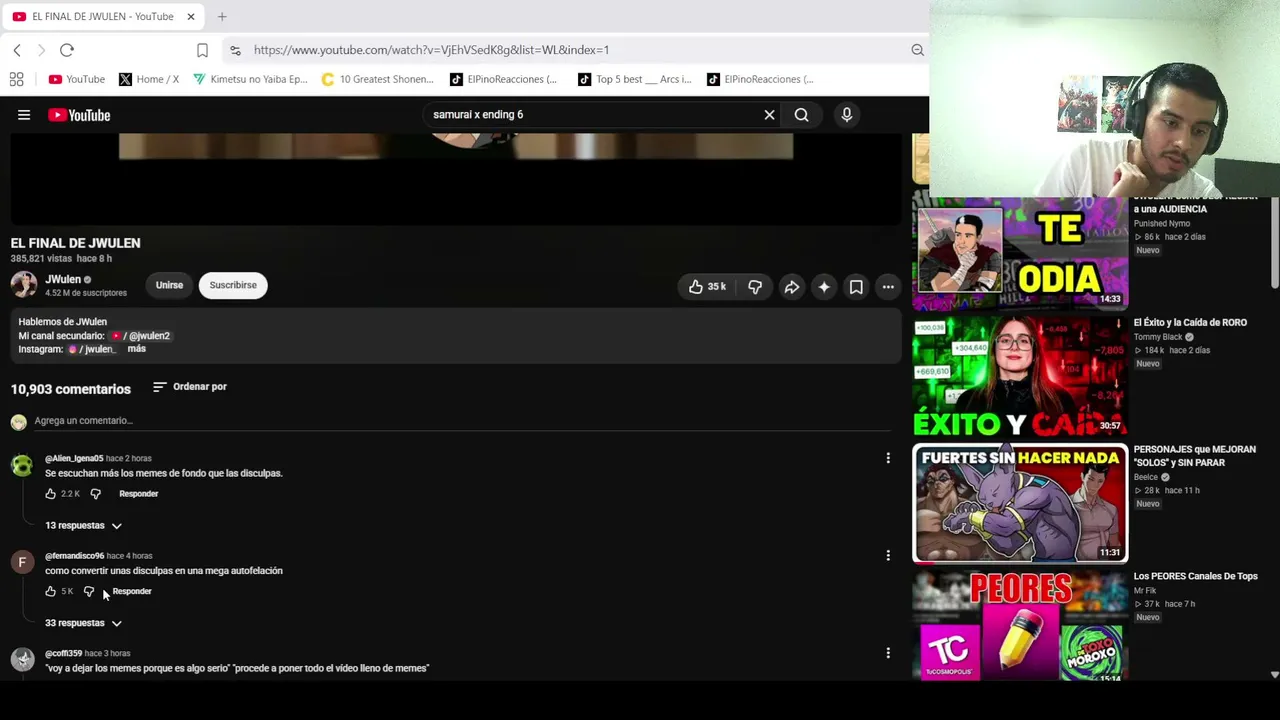Open the JWulen channel name link

63,279
